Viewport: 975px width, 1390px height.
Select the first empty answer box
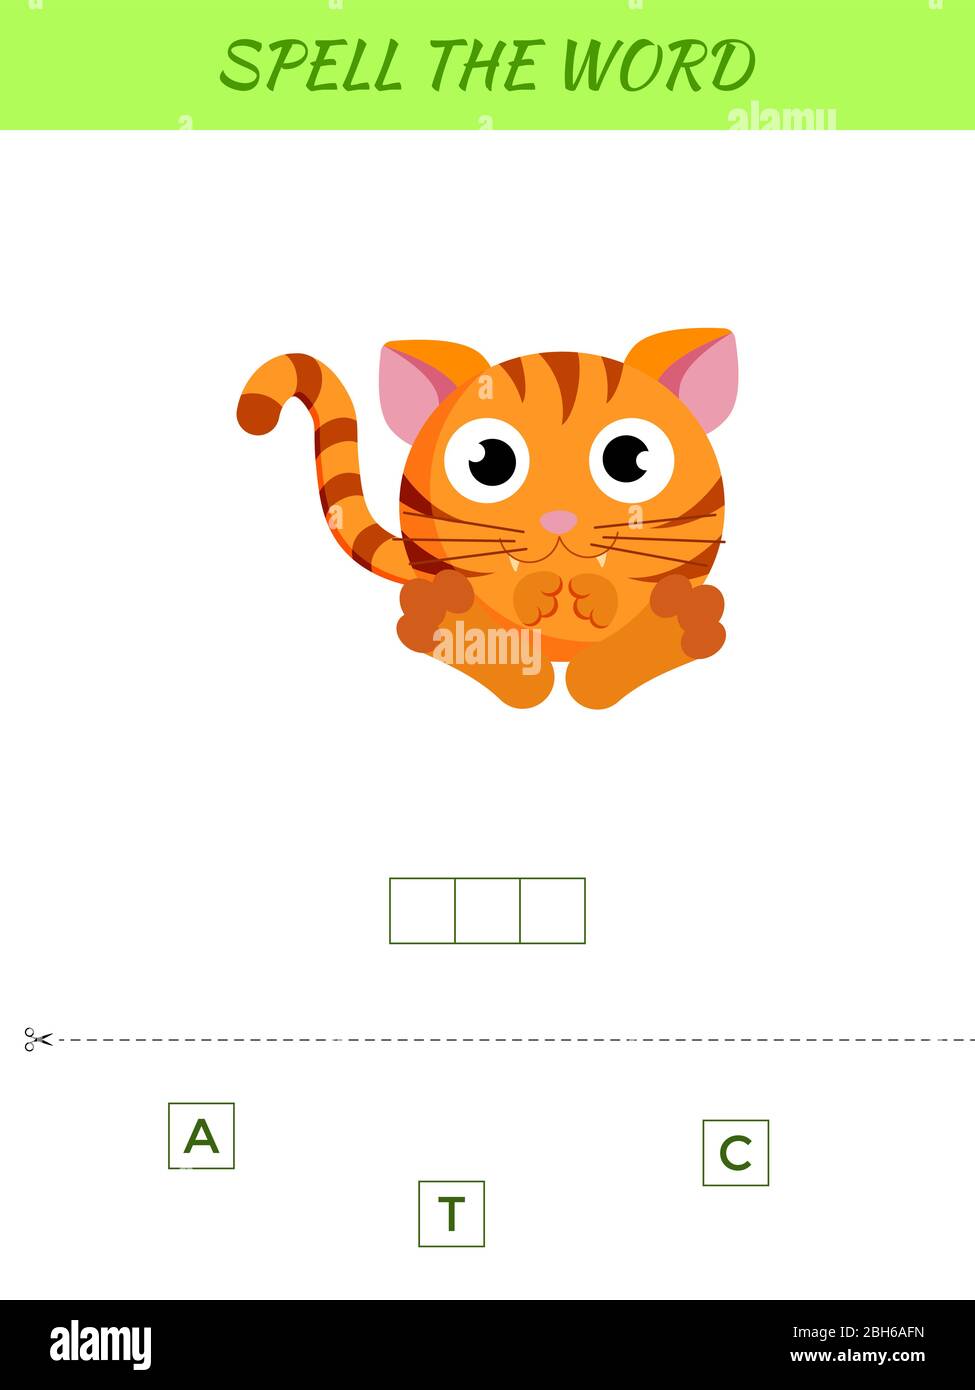click(422, 911)
